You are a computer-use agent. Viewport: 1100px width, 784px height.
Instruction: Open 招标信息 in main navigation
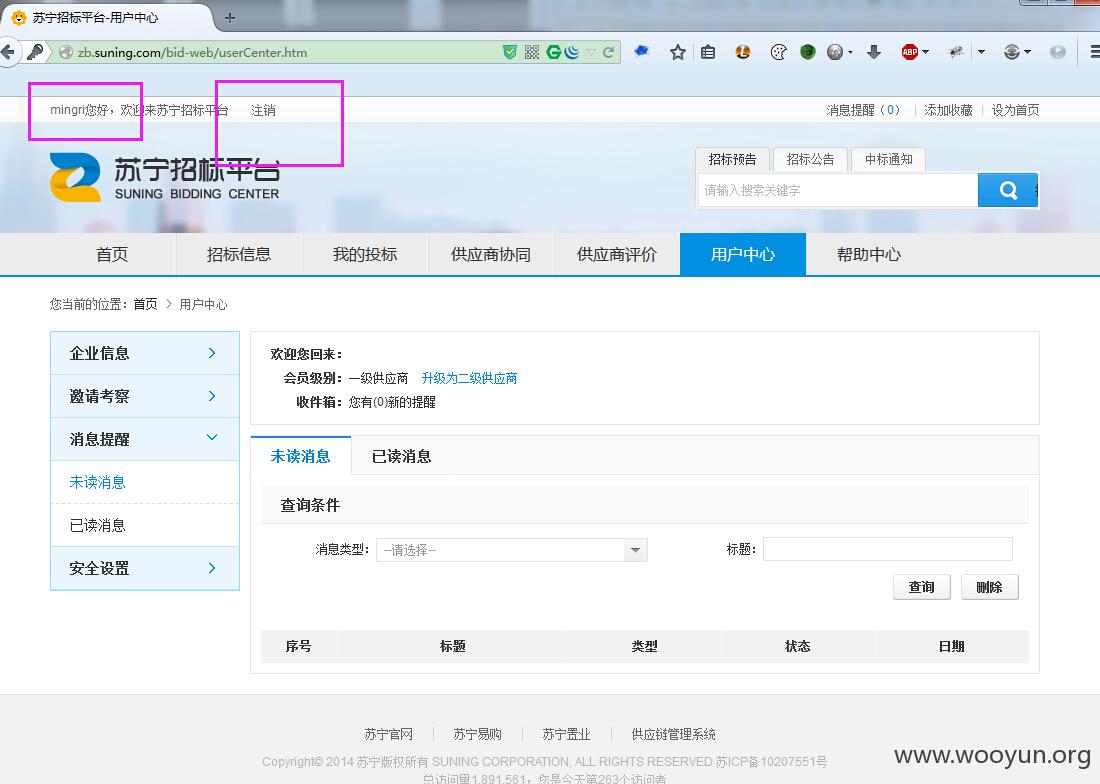[x=239, y=255]
